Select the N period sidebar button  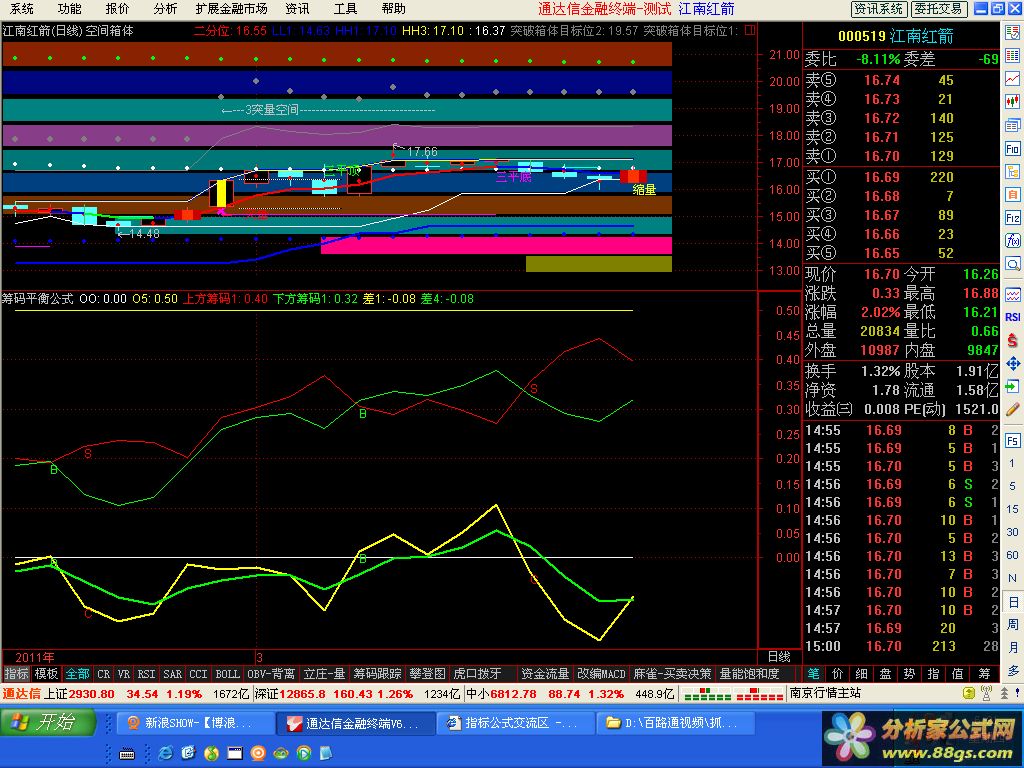[x=1012, y=578]
